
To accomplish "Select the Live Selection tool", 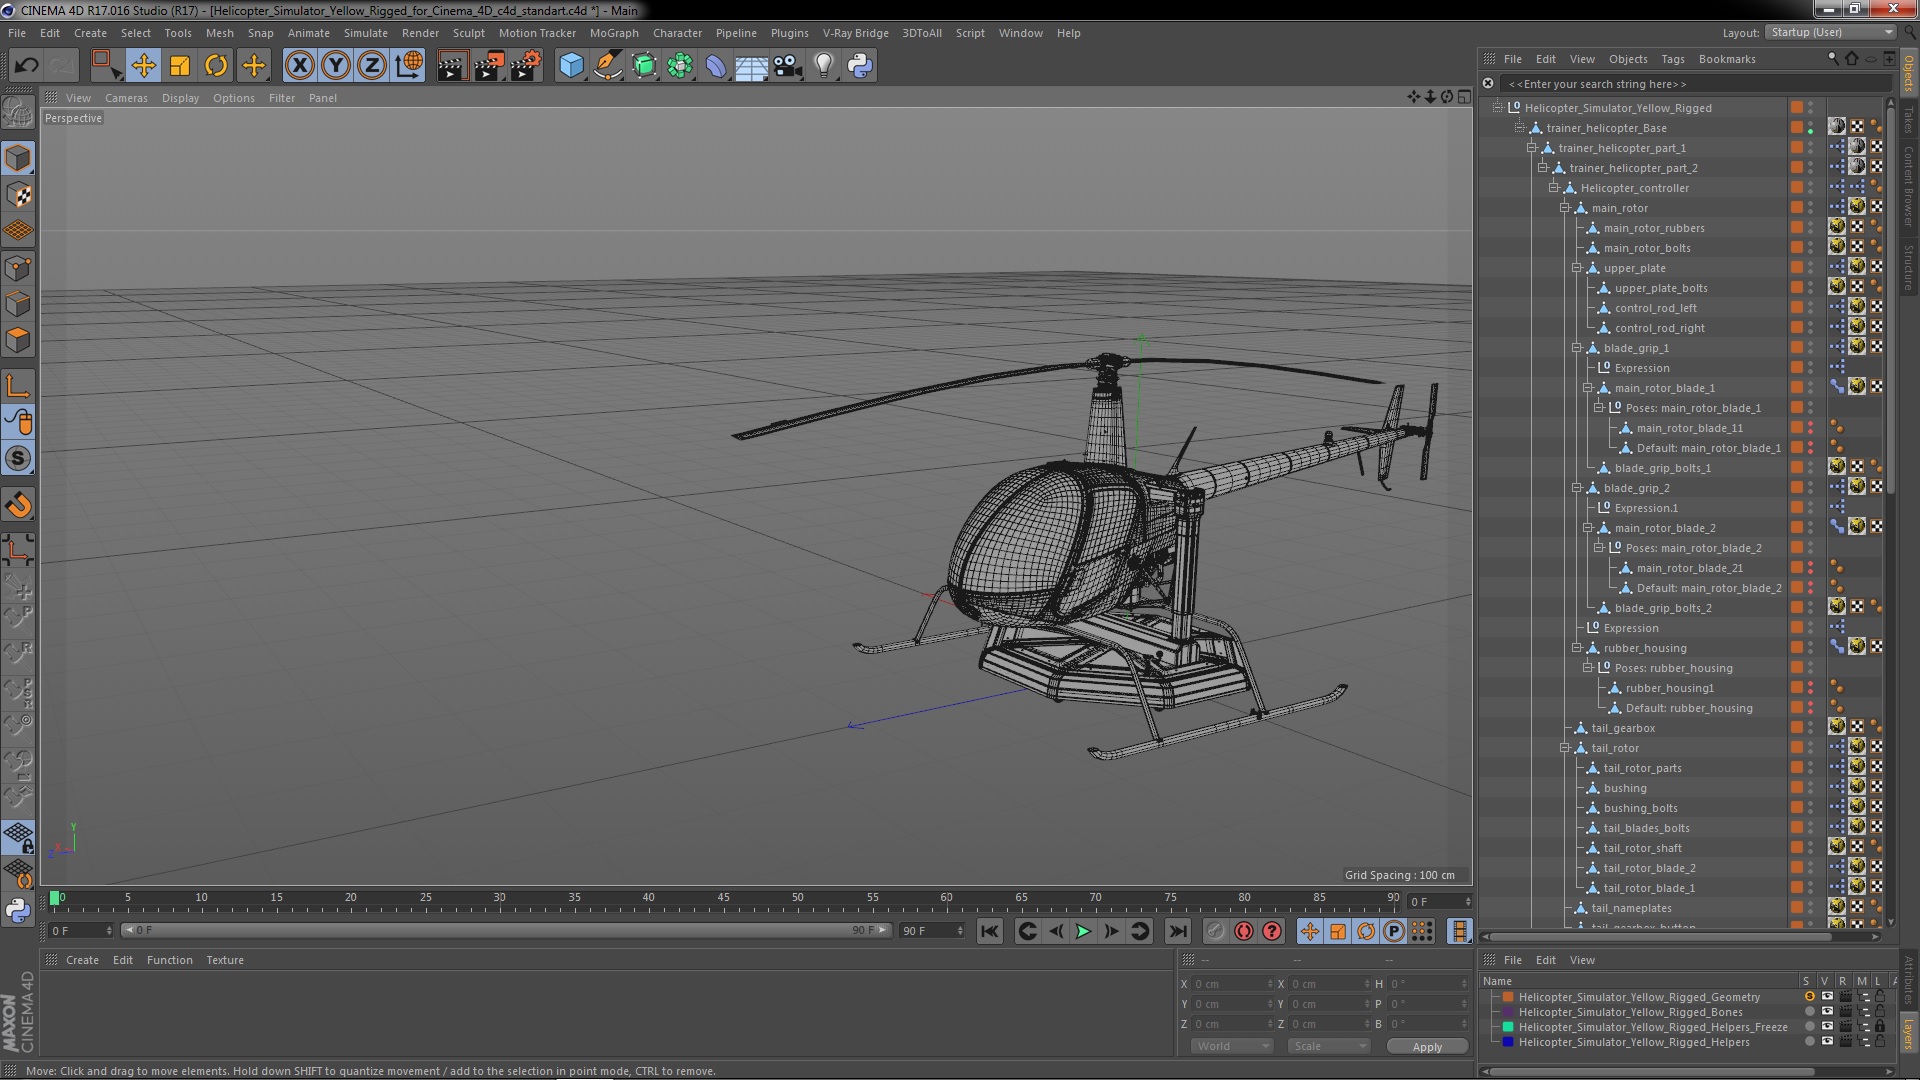I will [106, 66].
